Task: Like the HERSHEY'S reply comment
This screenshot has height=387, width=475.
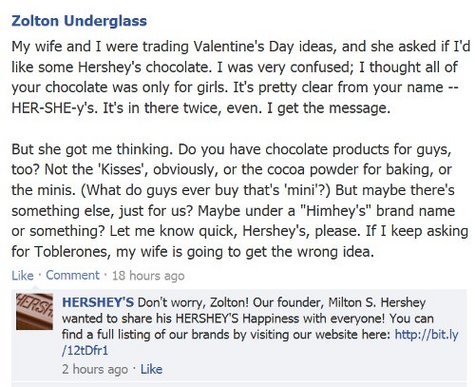Action: point(151,369)
